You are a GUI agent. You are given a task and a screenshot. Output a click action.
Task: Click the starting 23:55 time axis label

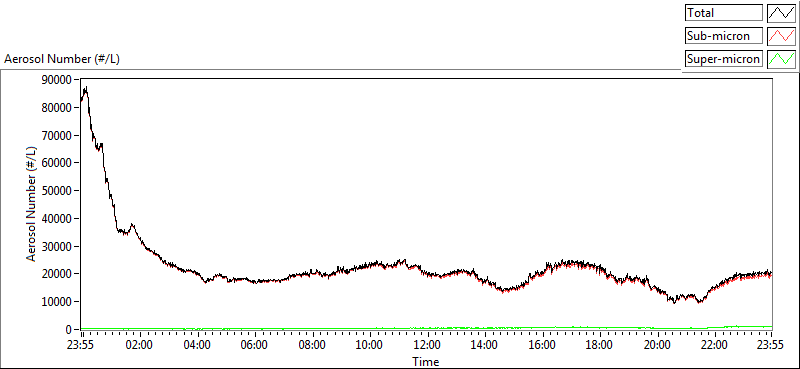point(81,344)
